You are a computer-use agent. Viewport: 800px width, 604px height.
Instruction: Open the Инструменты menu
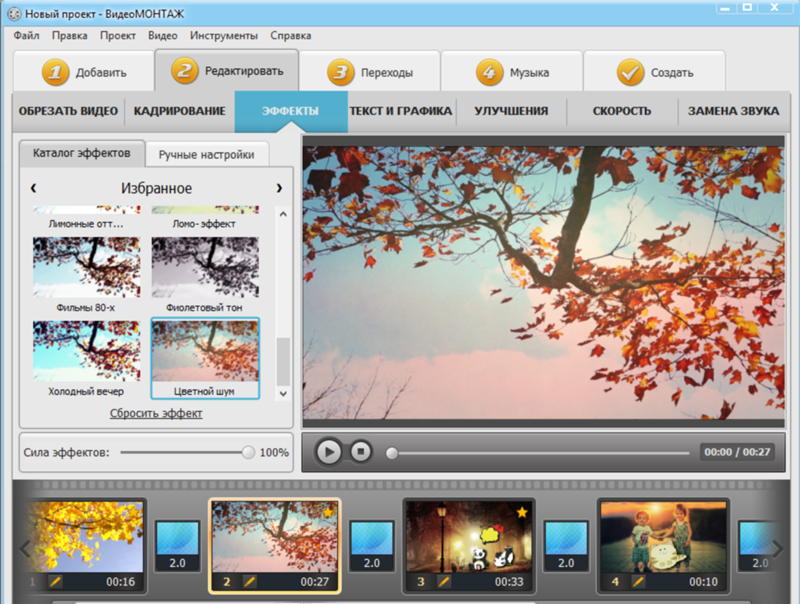coord(224,36)
